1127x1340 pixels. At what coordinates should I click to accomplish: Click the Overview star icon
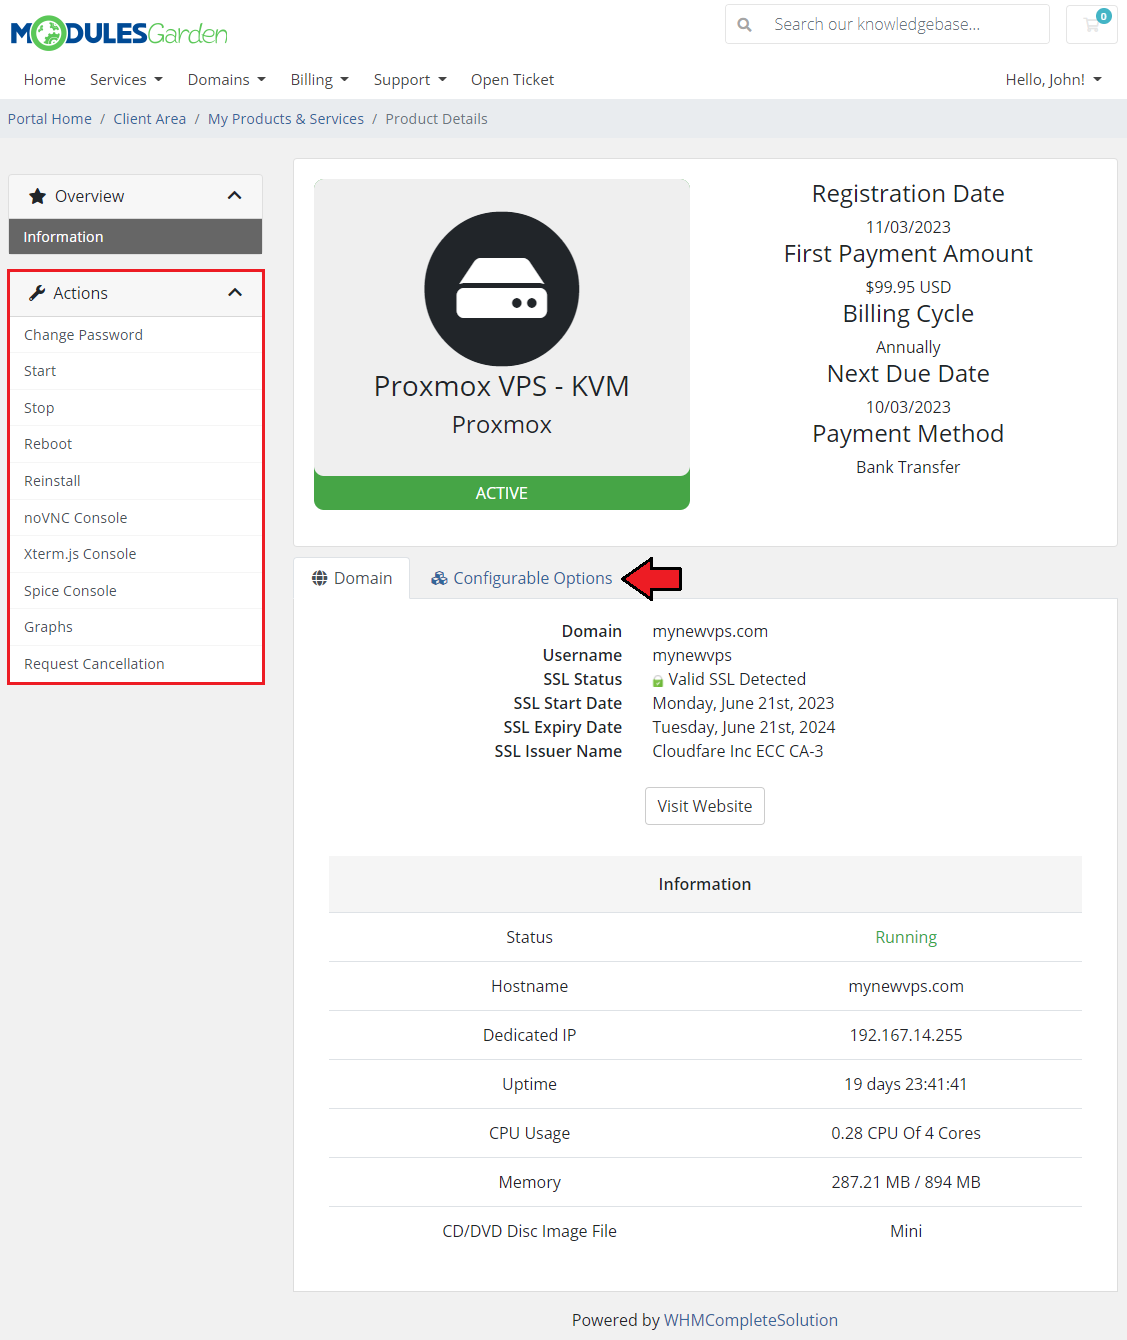coord(37,196)
